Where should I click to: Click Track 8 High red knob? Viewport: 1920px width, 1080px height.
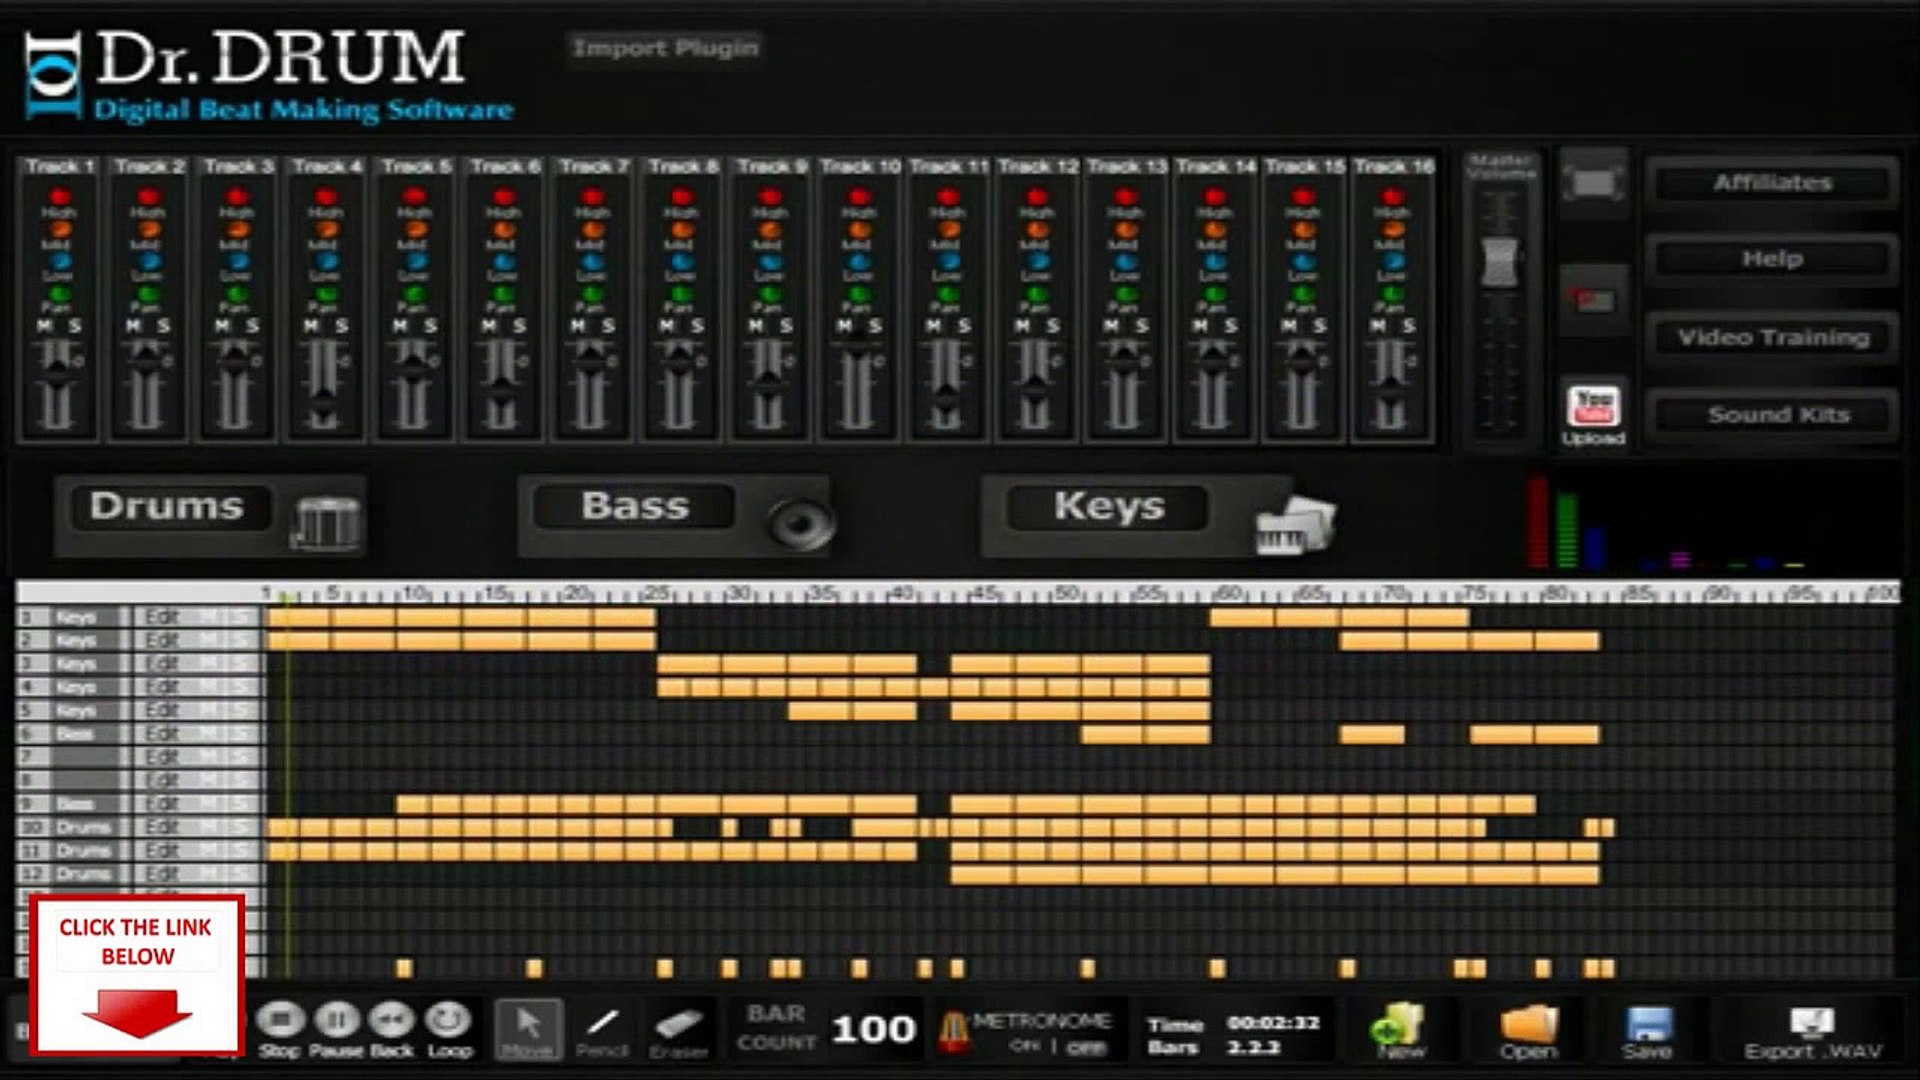pyautogui.click(x=681, y=197)
